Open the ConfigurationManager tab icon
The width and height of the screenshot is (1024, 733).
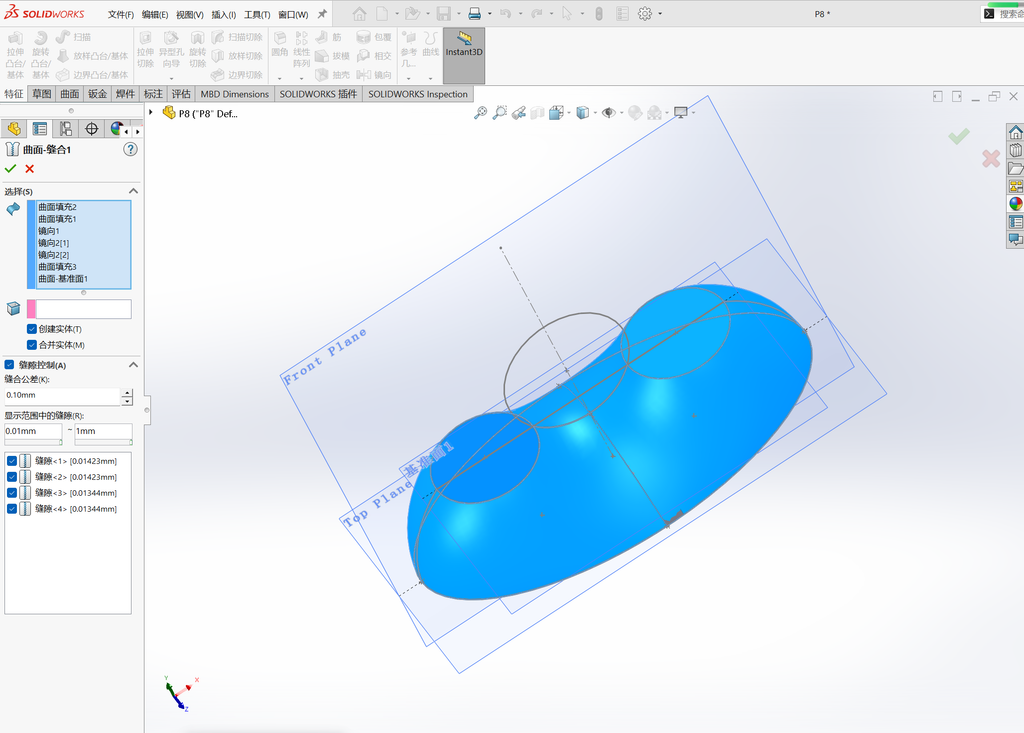66,129
